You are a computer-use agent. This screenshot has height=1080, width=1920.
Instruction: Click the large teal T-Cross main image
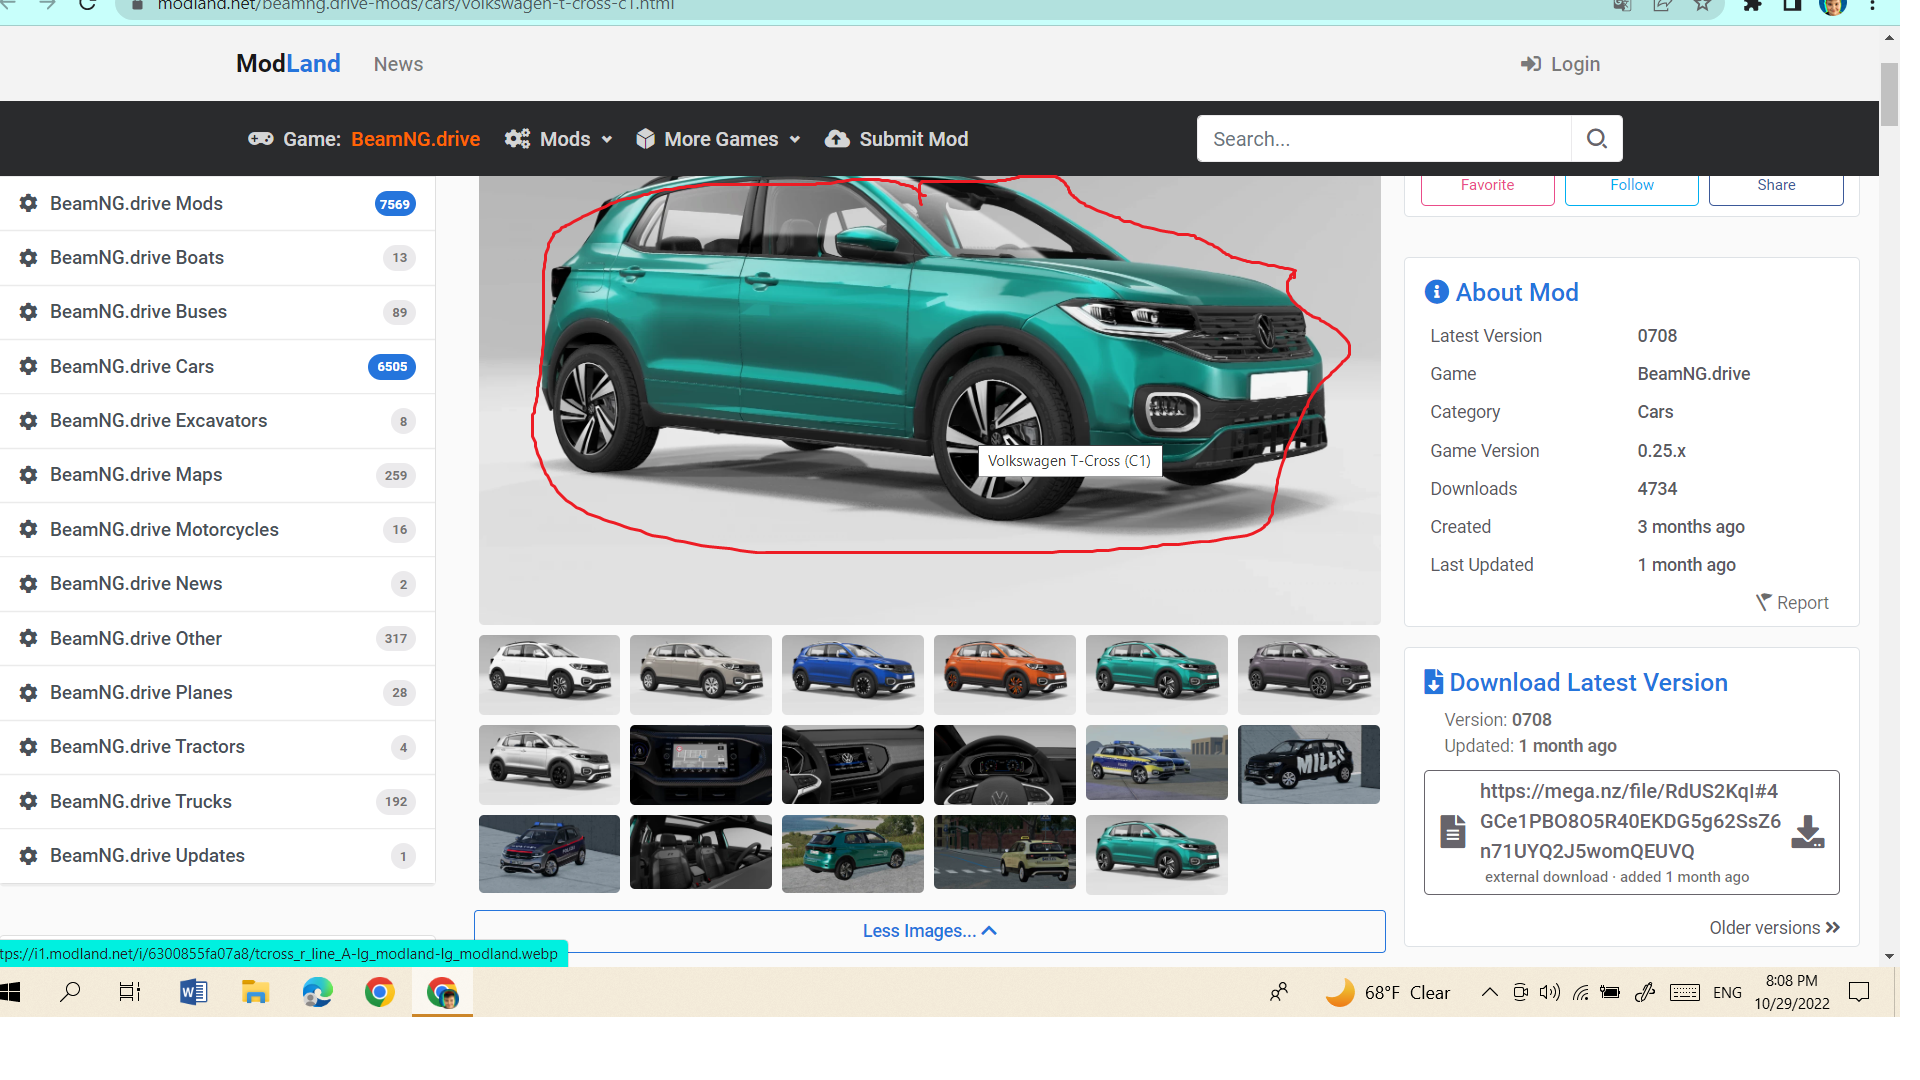tap(929, 400)
